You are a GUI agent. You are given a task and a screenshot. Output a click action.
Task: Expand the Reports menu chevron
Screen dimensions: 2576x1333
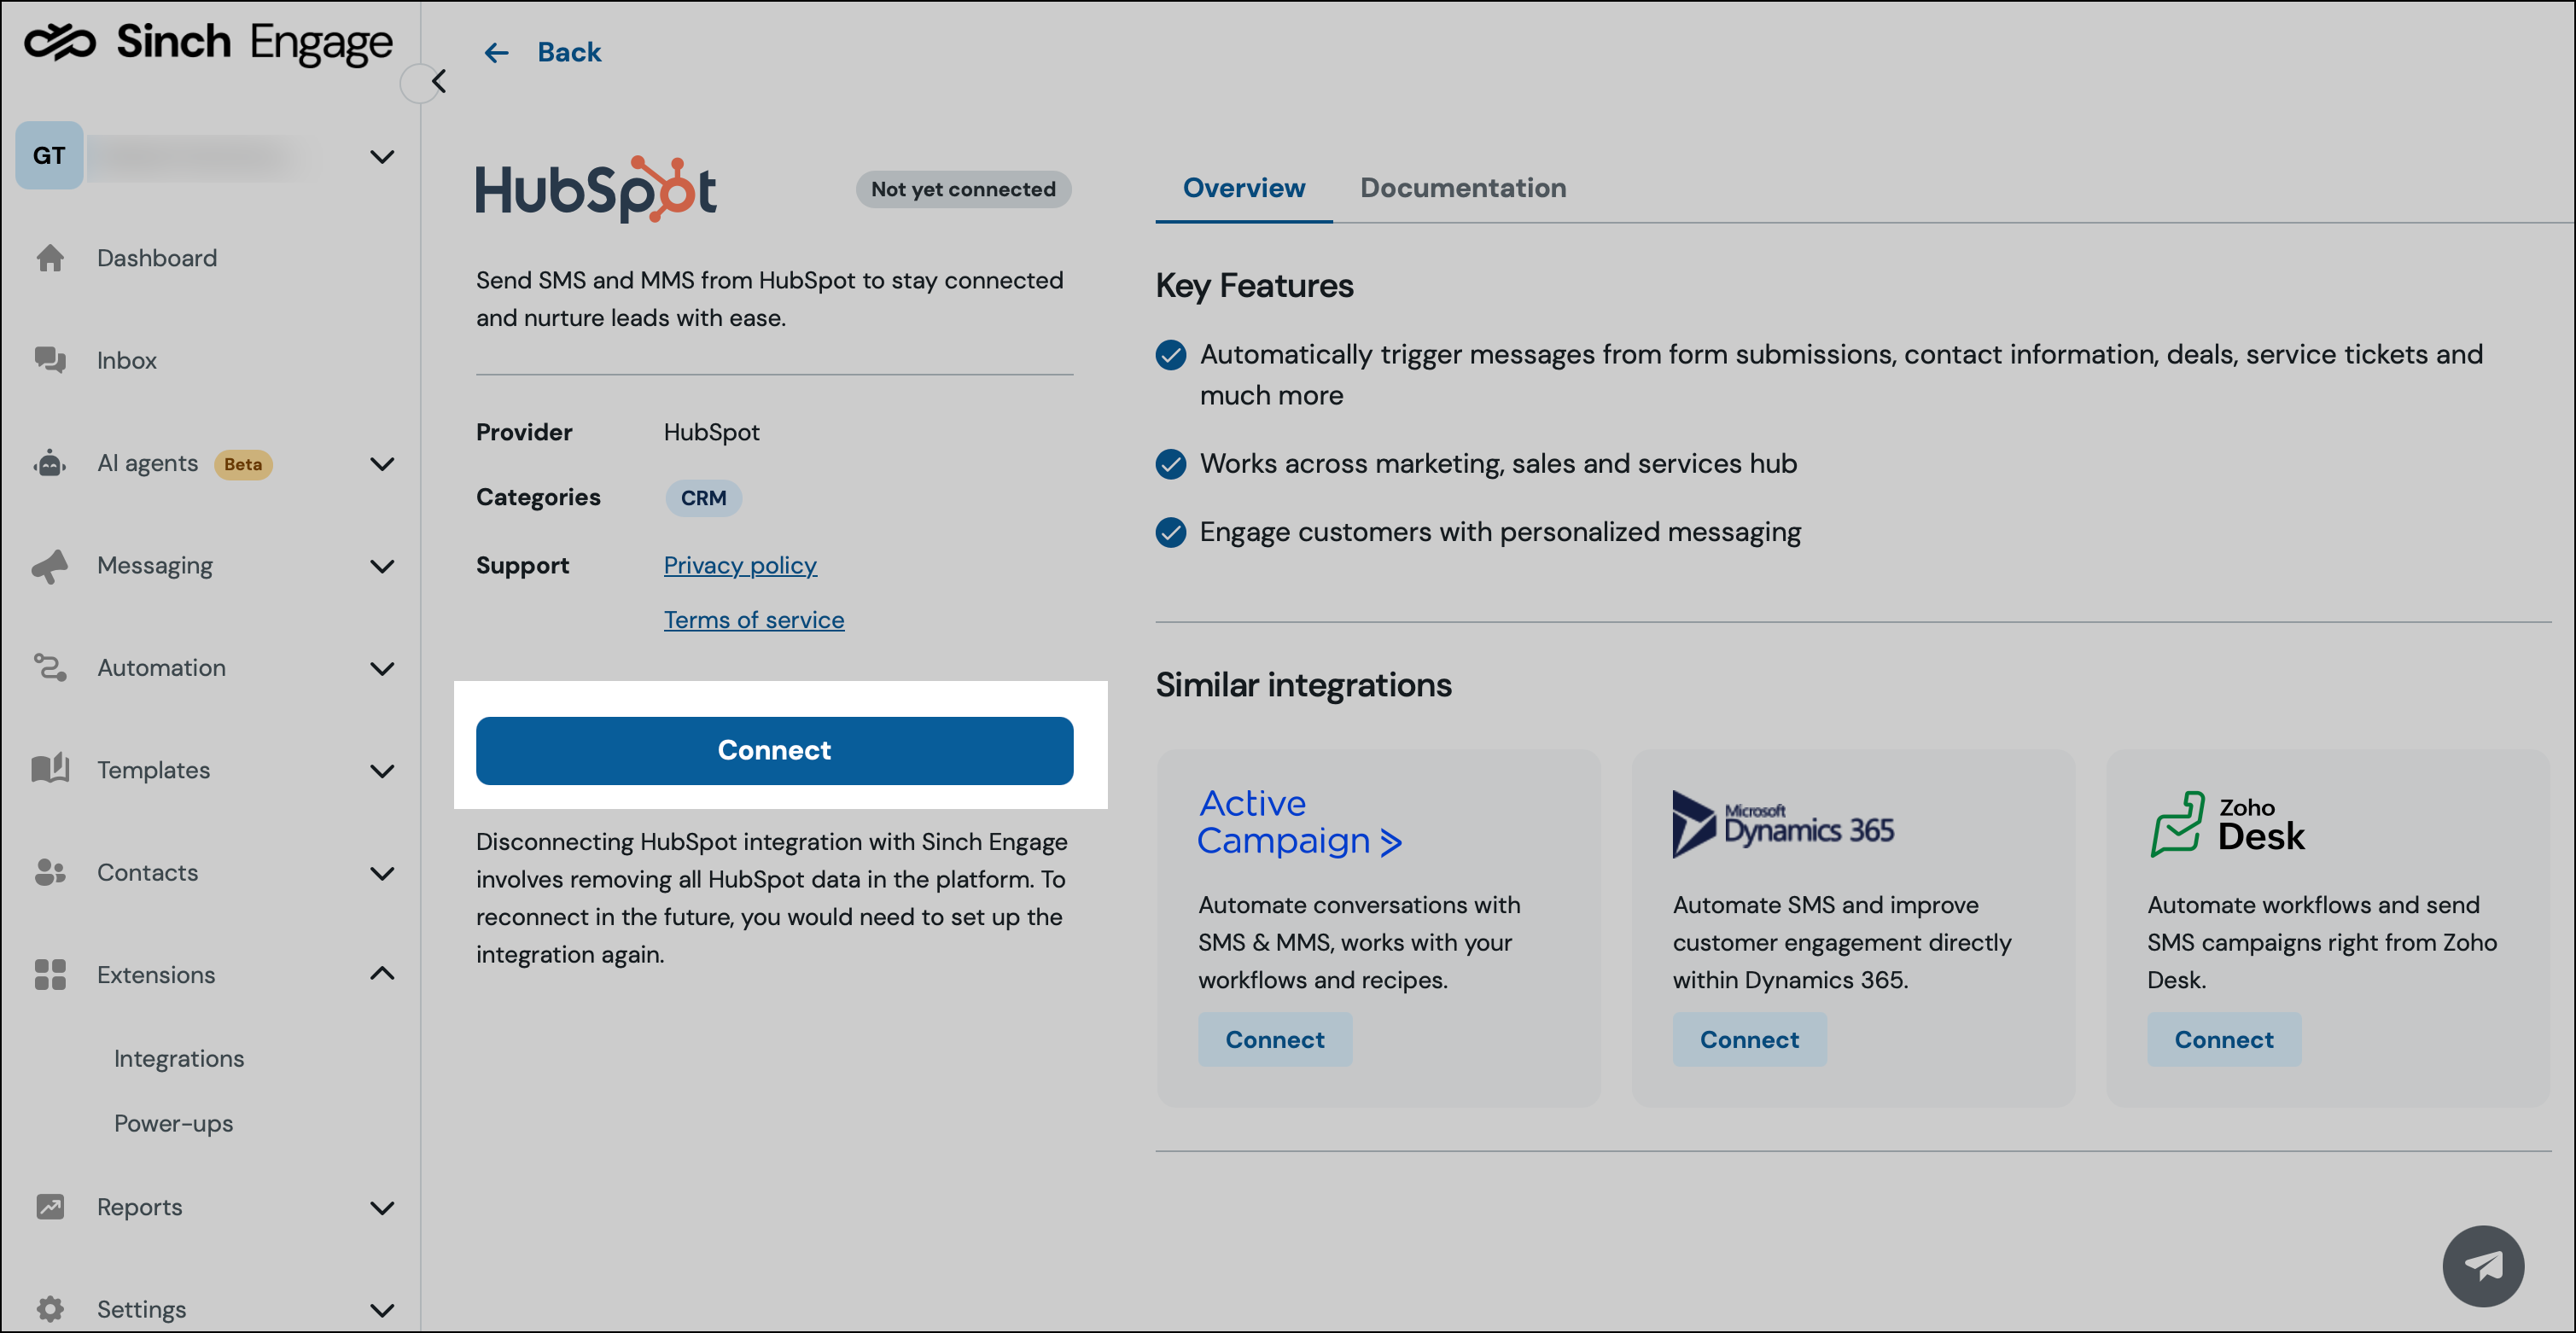(382, 1207)
